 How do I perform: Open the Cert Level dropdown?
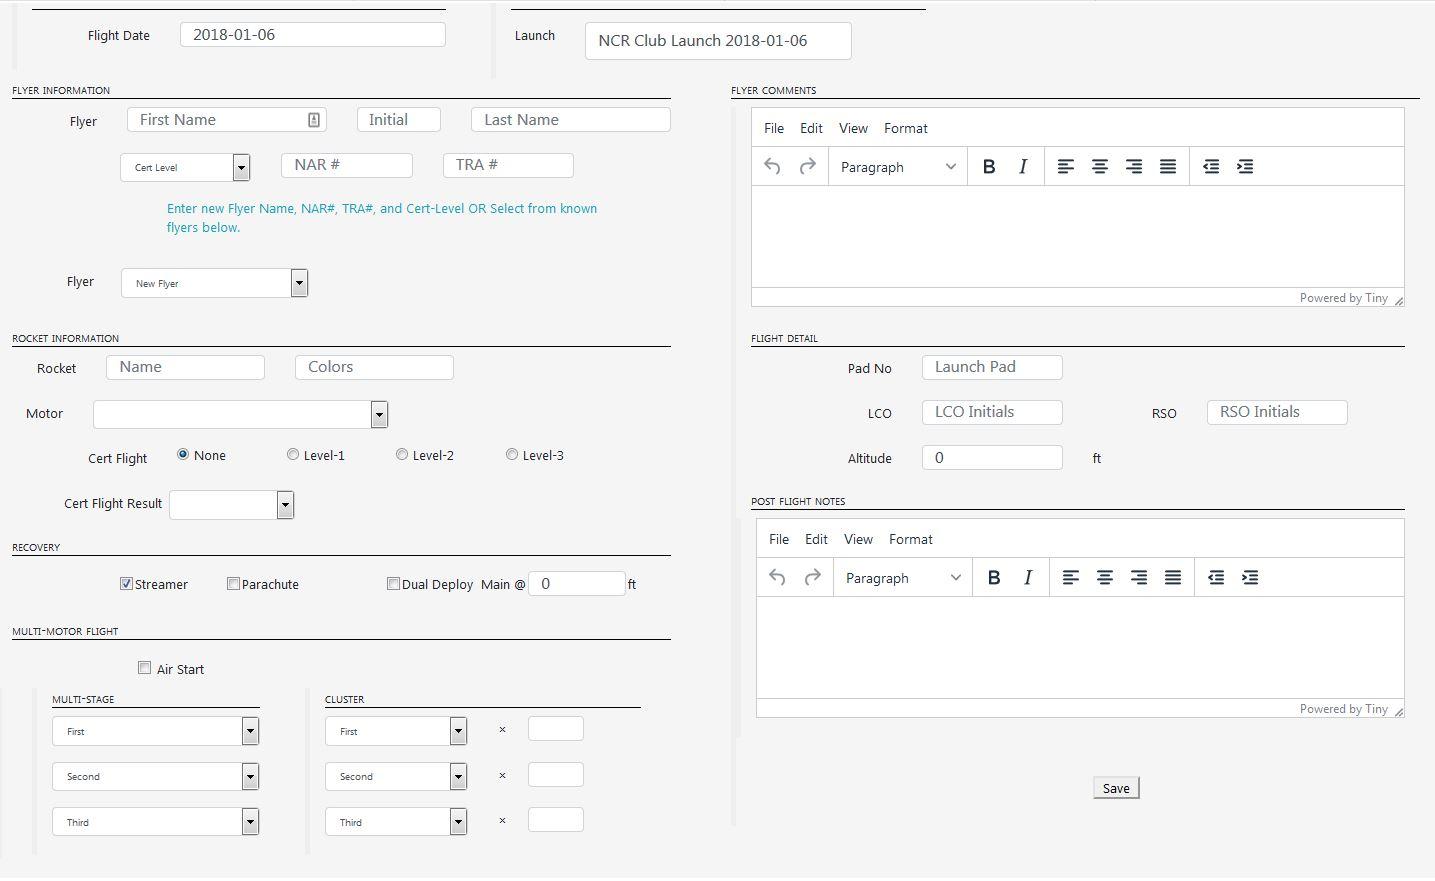tap(185, 168)
